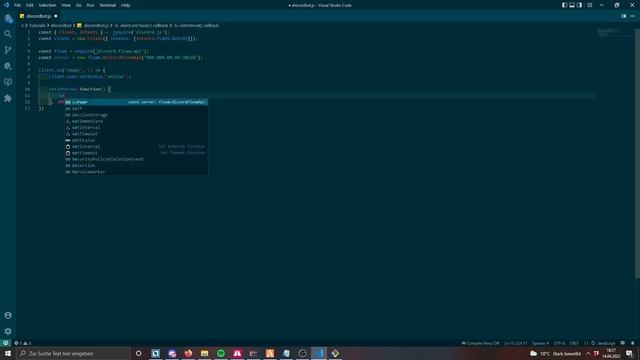Open the Search view in activity bar
The width and height of the screenshot is (640, 360).
coord(8,34)
